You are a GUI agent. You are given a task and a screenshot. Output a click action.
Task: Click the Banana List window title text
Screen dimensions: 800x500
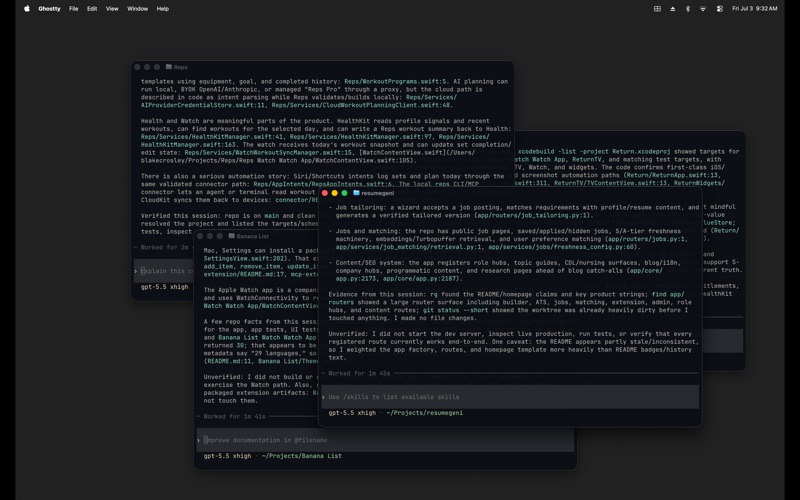point(253,236)
